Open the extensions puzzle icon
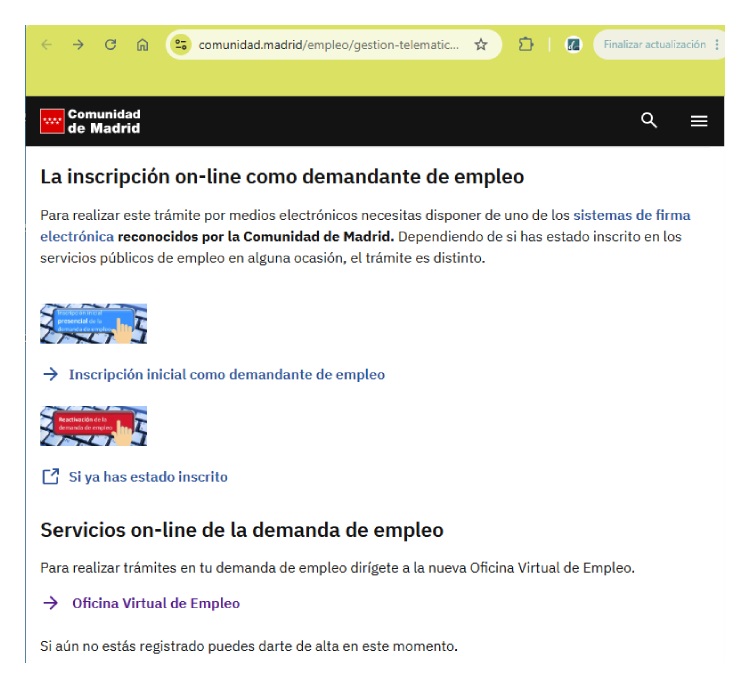 (x=526, y=44)
